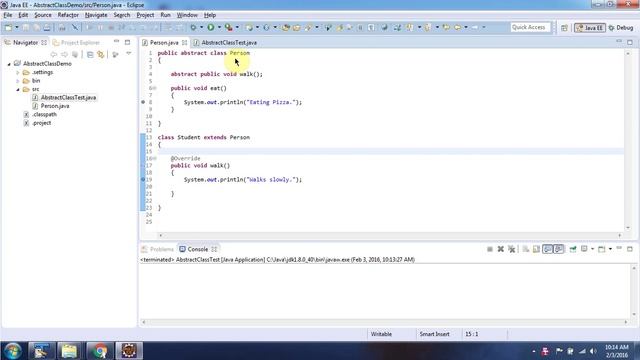This screenshot has height=360, width=640.
Task: Click Remove All Terminated Launches icon
Action: (x=512, y=249)
